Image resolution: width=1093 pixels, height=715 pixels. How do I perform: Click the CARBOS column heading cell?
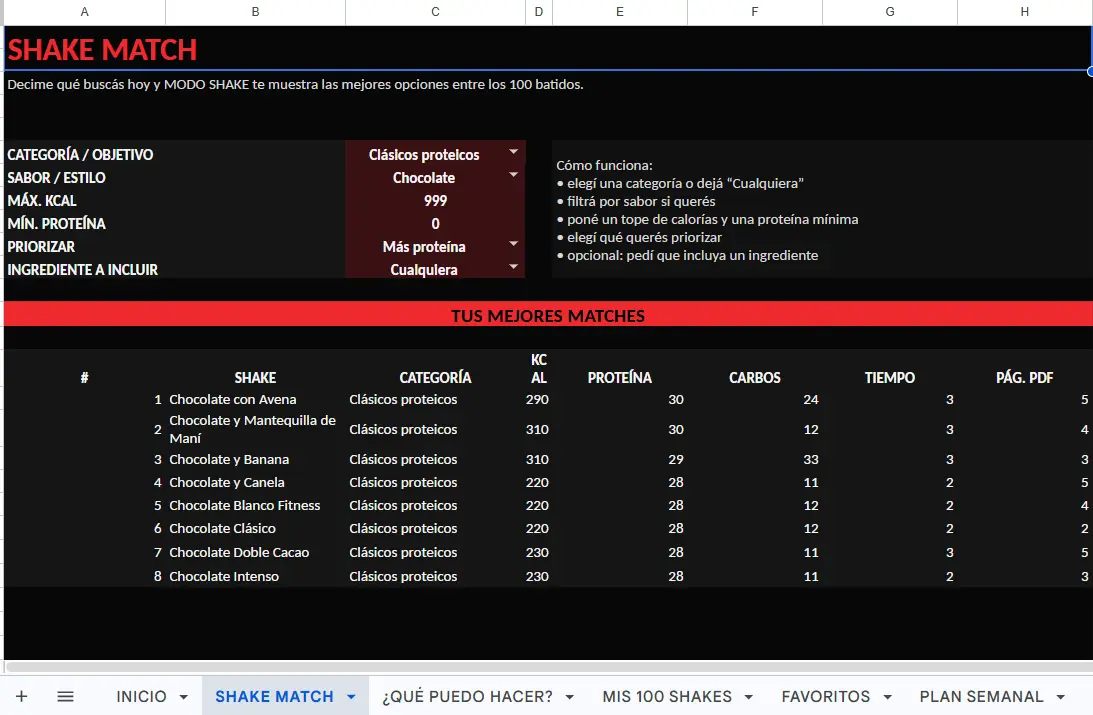[x=755, y=369]
